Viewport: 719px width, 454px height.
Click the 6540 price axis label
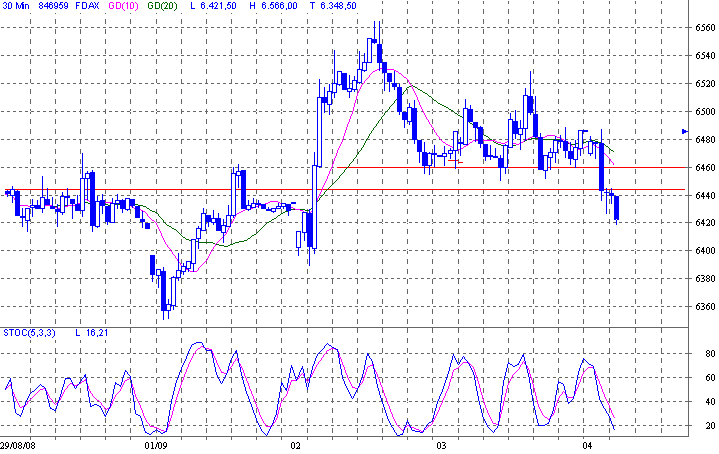[705, 56]
